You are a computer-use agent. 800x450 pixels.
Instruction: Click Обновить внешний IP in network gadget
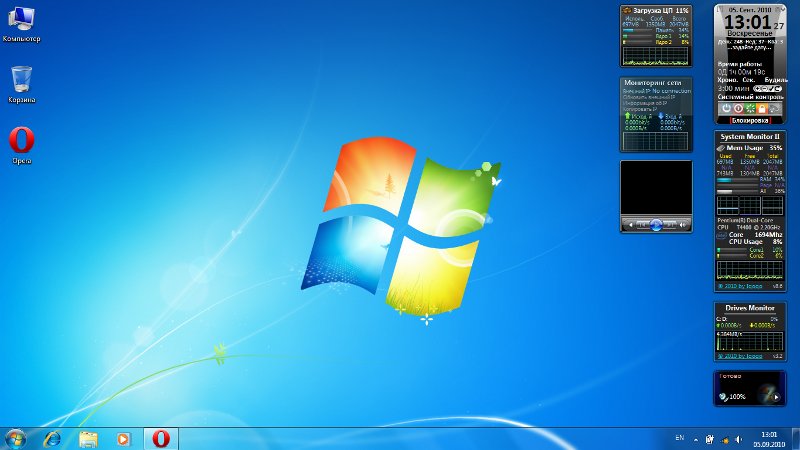coord(648,97)
